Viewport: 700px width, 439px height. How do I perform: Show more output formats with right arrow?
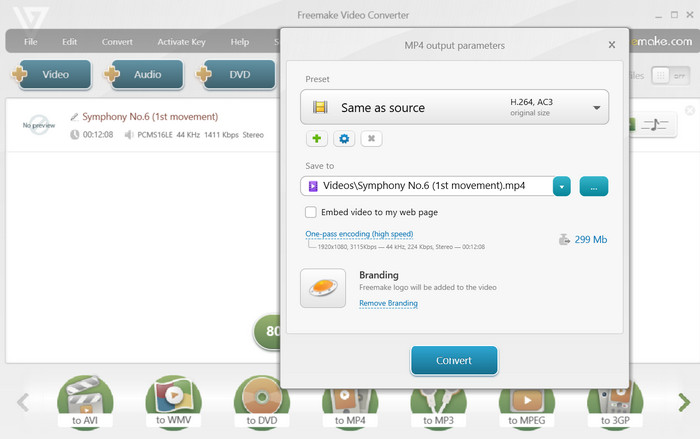tap(684, 402)
